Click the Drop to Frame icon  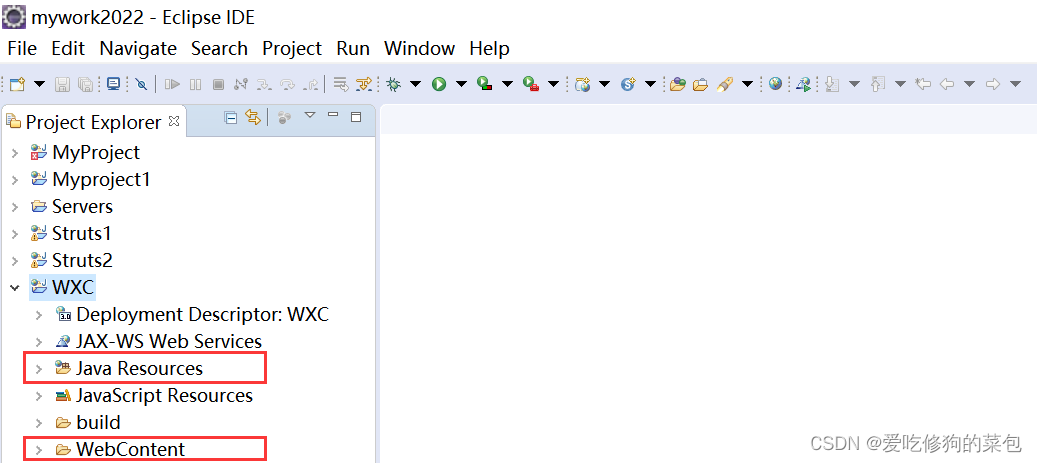tap(341, 84)
